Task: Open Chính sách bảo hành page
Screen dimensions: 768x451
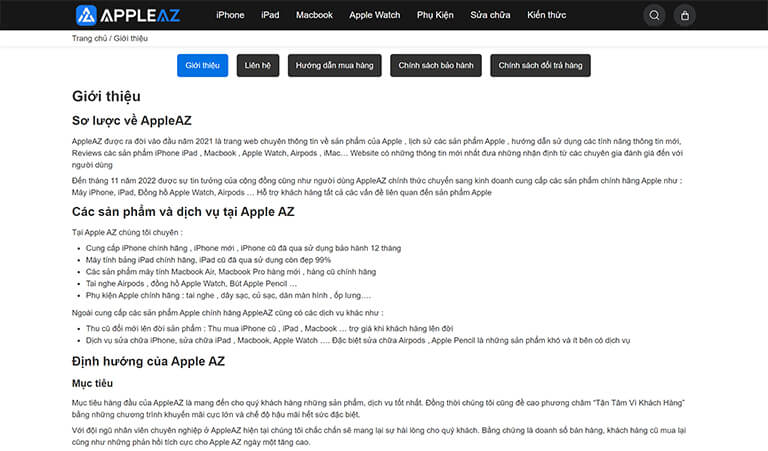Action: click(x=436, y=65)
